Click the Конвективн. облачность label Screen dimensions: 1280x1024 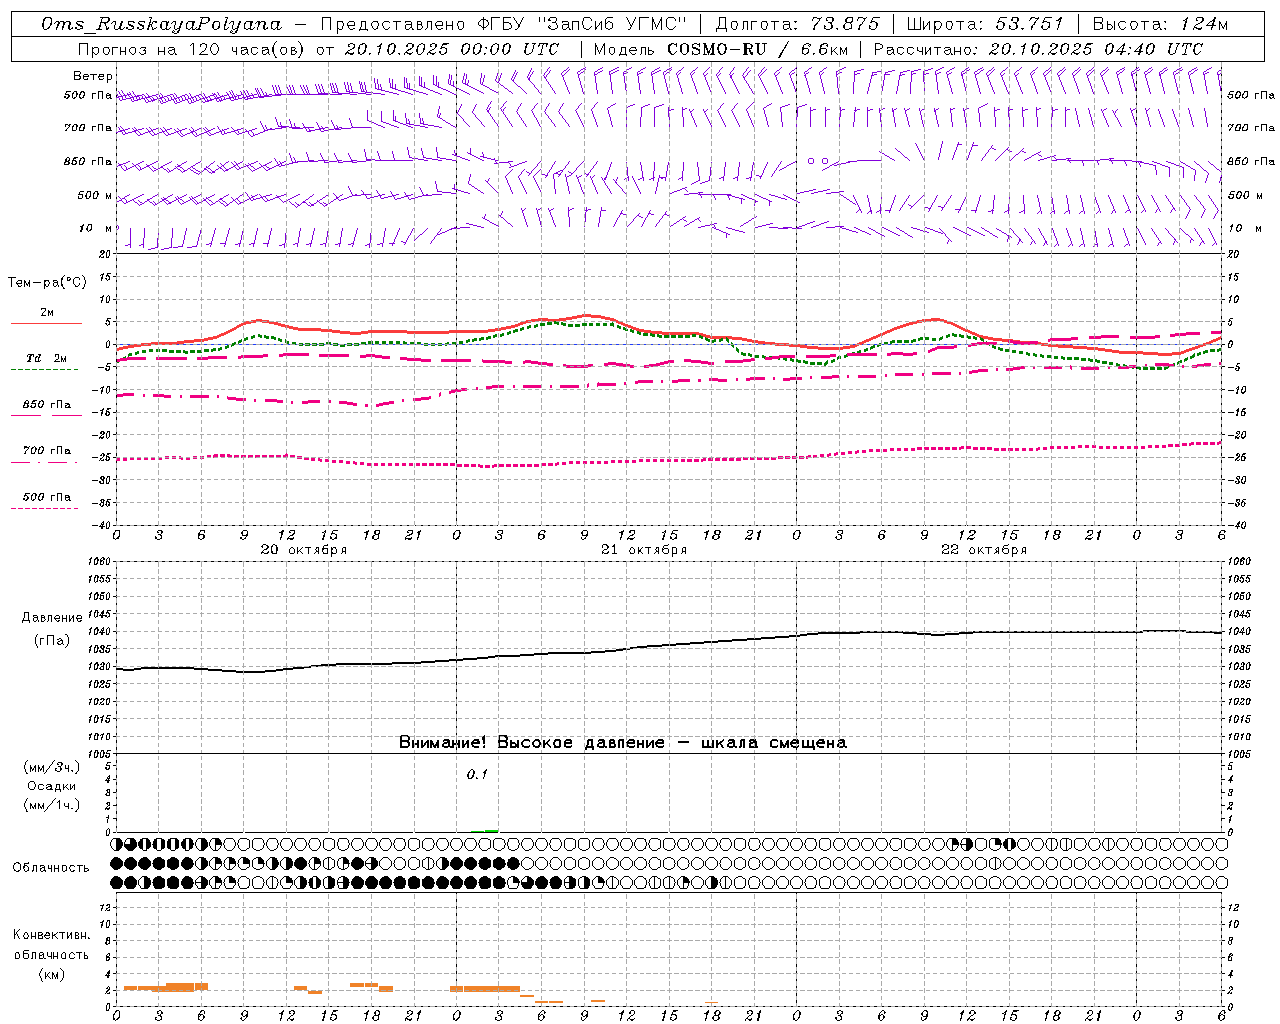tap(51, 945)
